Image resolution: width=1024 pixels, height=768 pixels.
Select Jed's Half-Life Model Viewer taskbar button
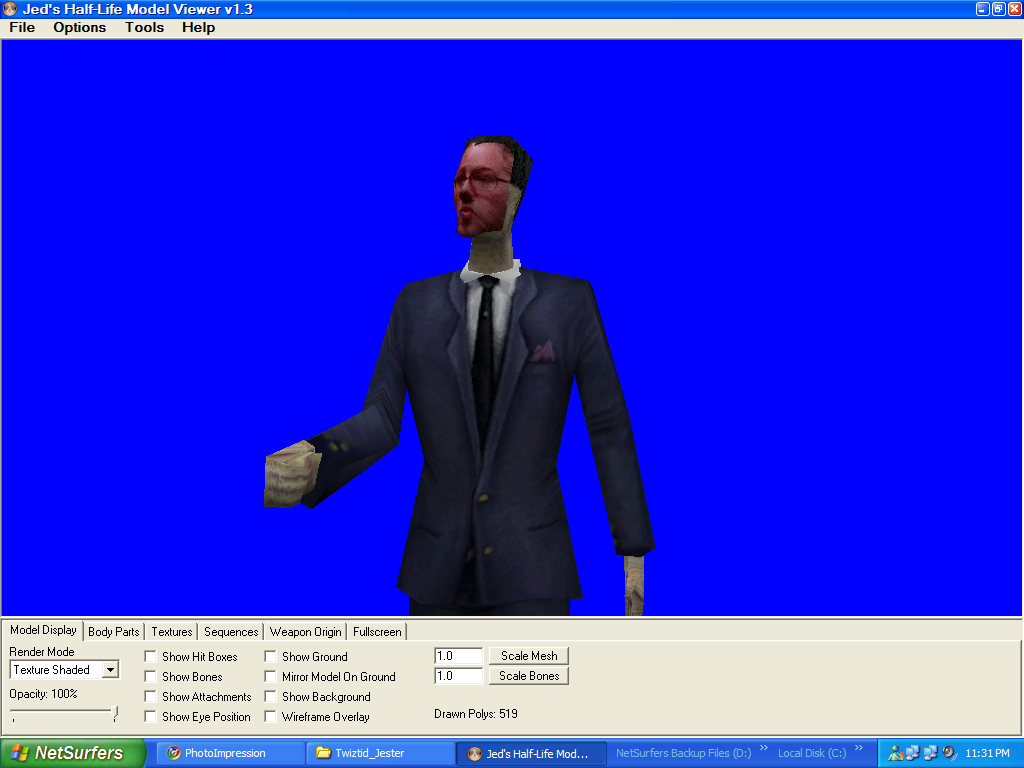click(531, 753)
